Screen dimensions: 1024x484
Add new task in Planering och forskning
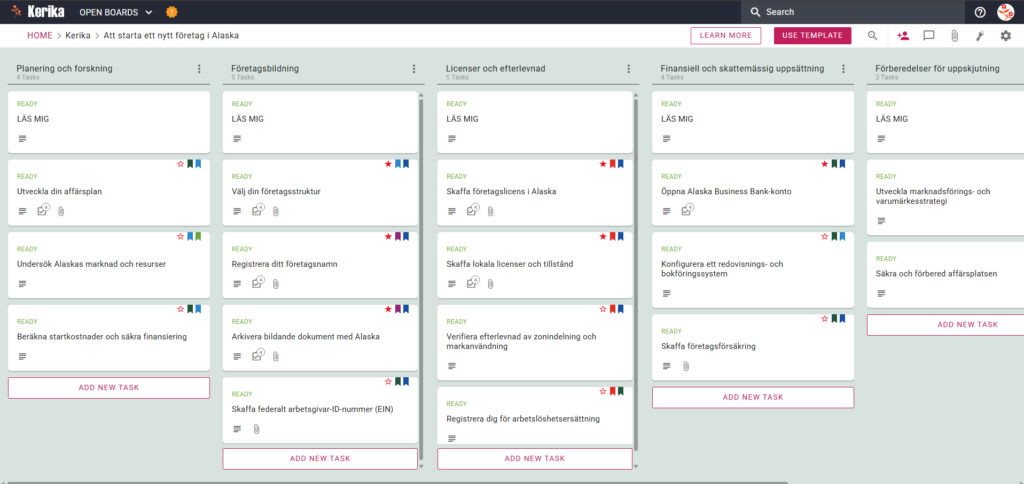109,388
